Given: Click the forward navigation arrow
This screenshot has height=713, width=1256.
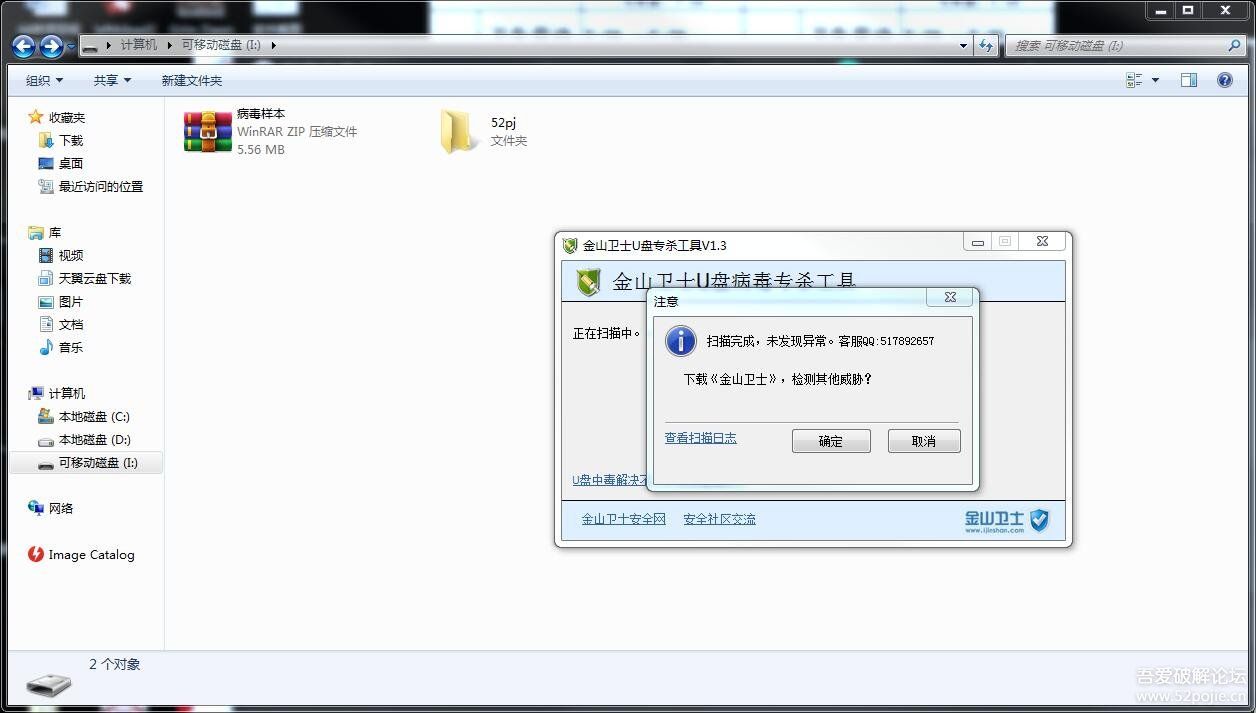Looking at the screenshot, I should (x=50, y=46).
